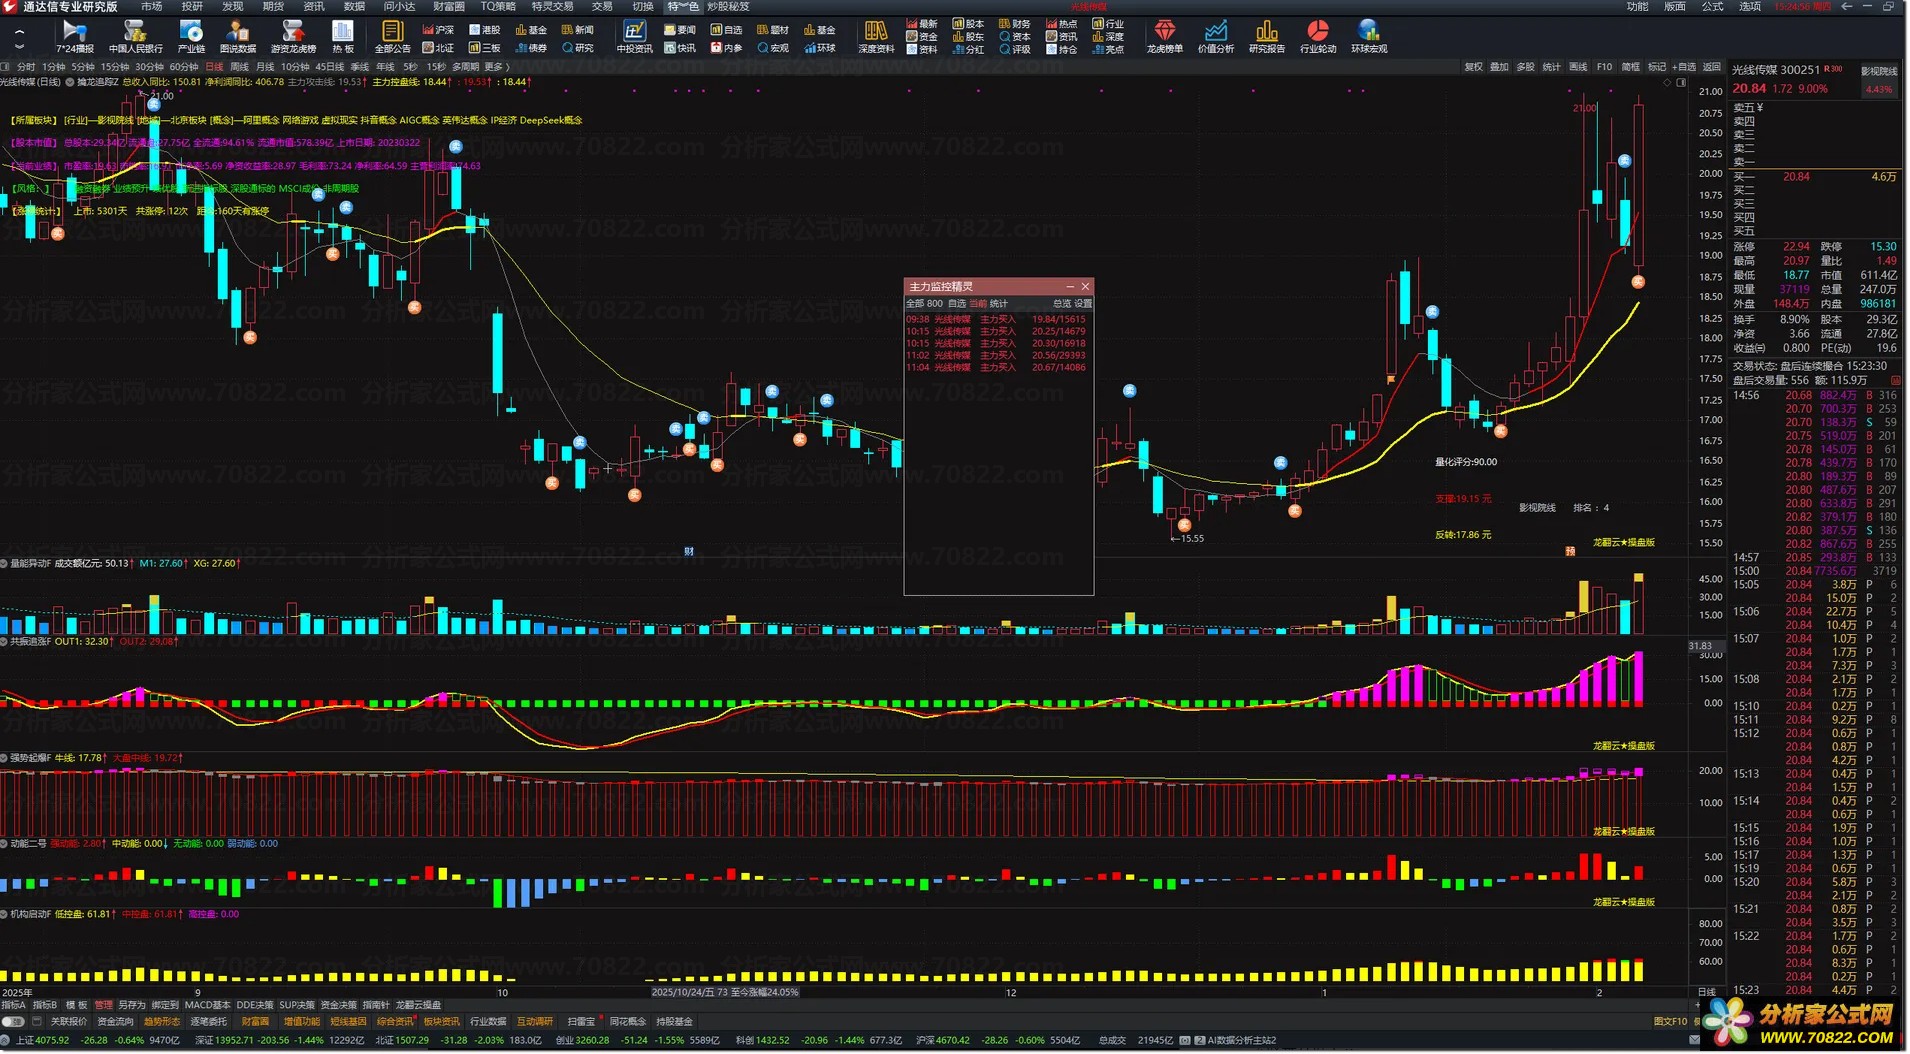Switch to the MACD基本 indicator tab
This screenshot has height=1054, width=1910.
point(207,1005)
